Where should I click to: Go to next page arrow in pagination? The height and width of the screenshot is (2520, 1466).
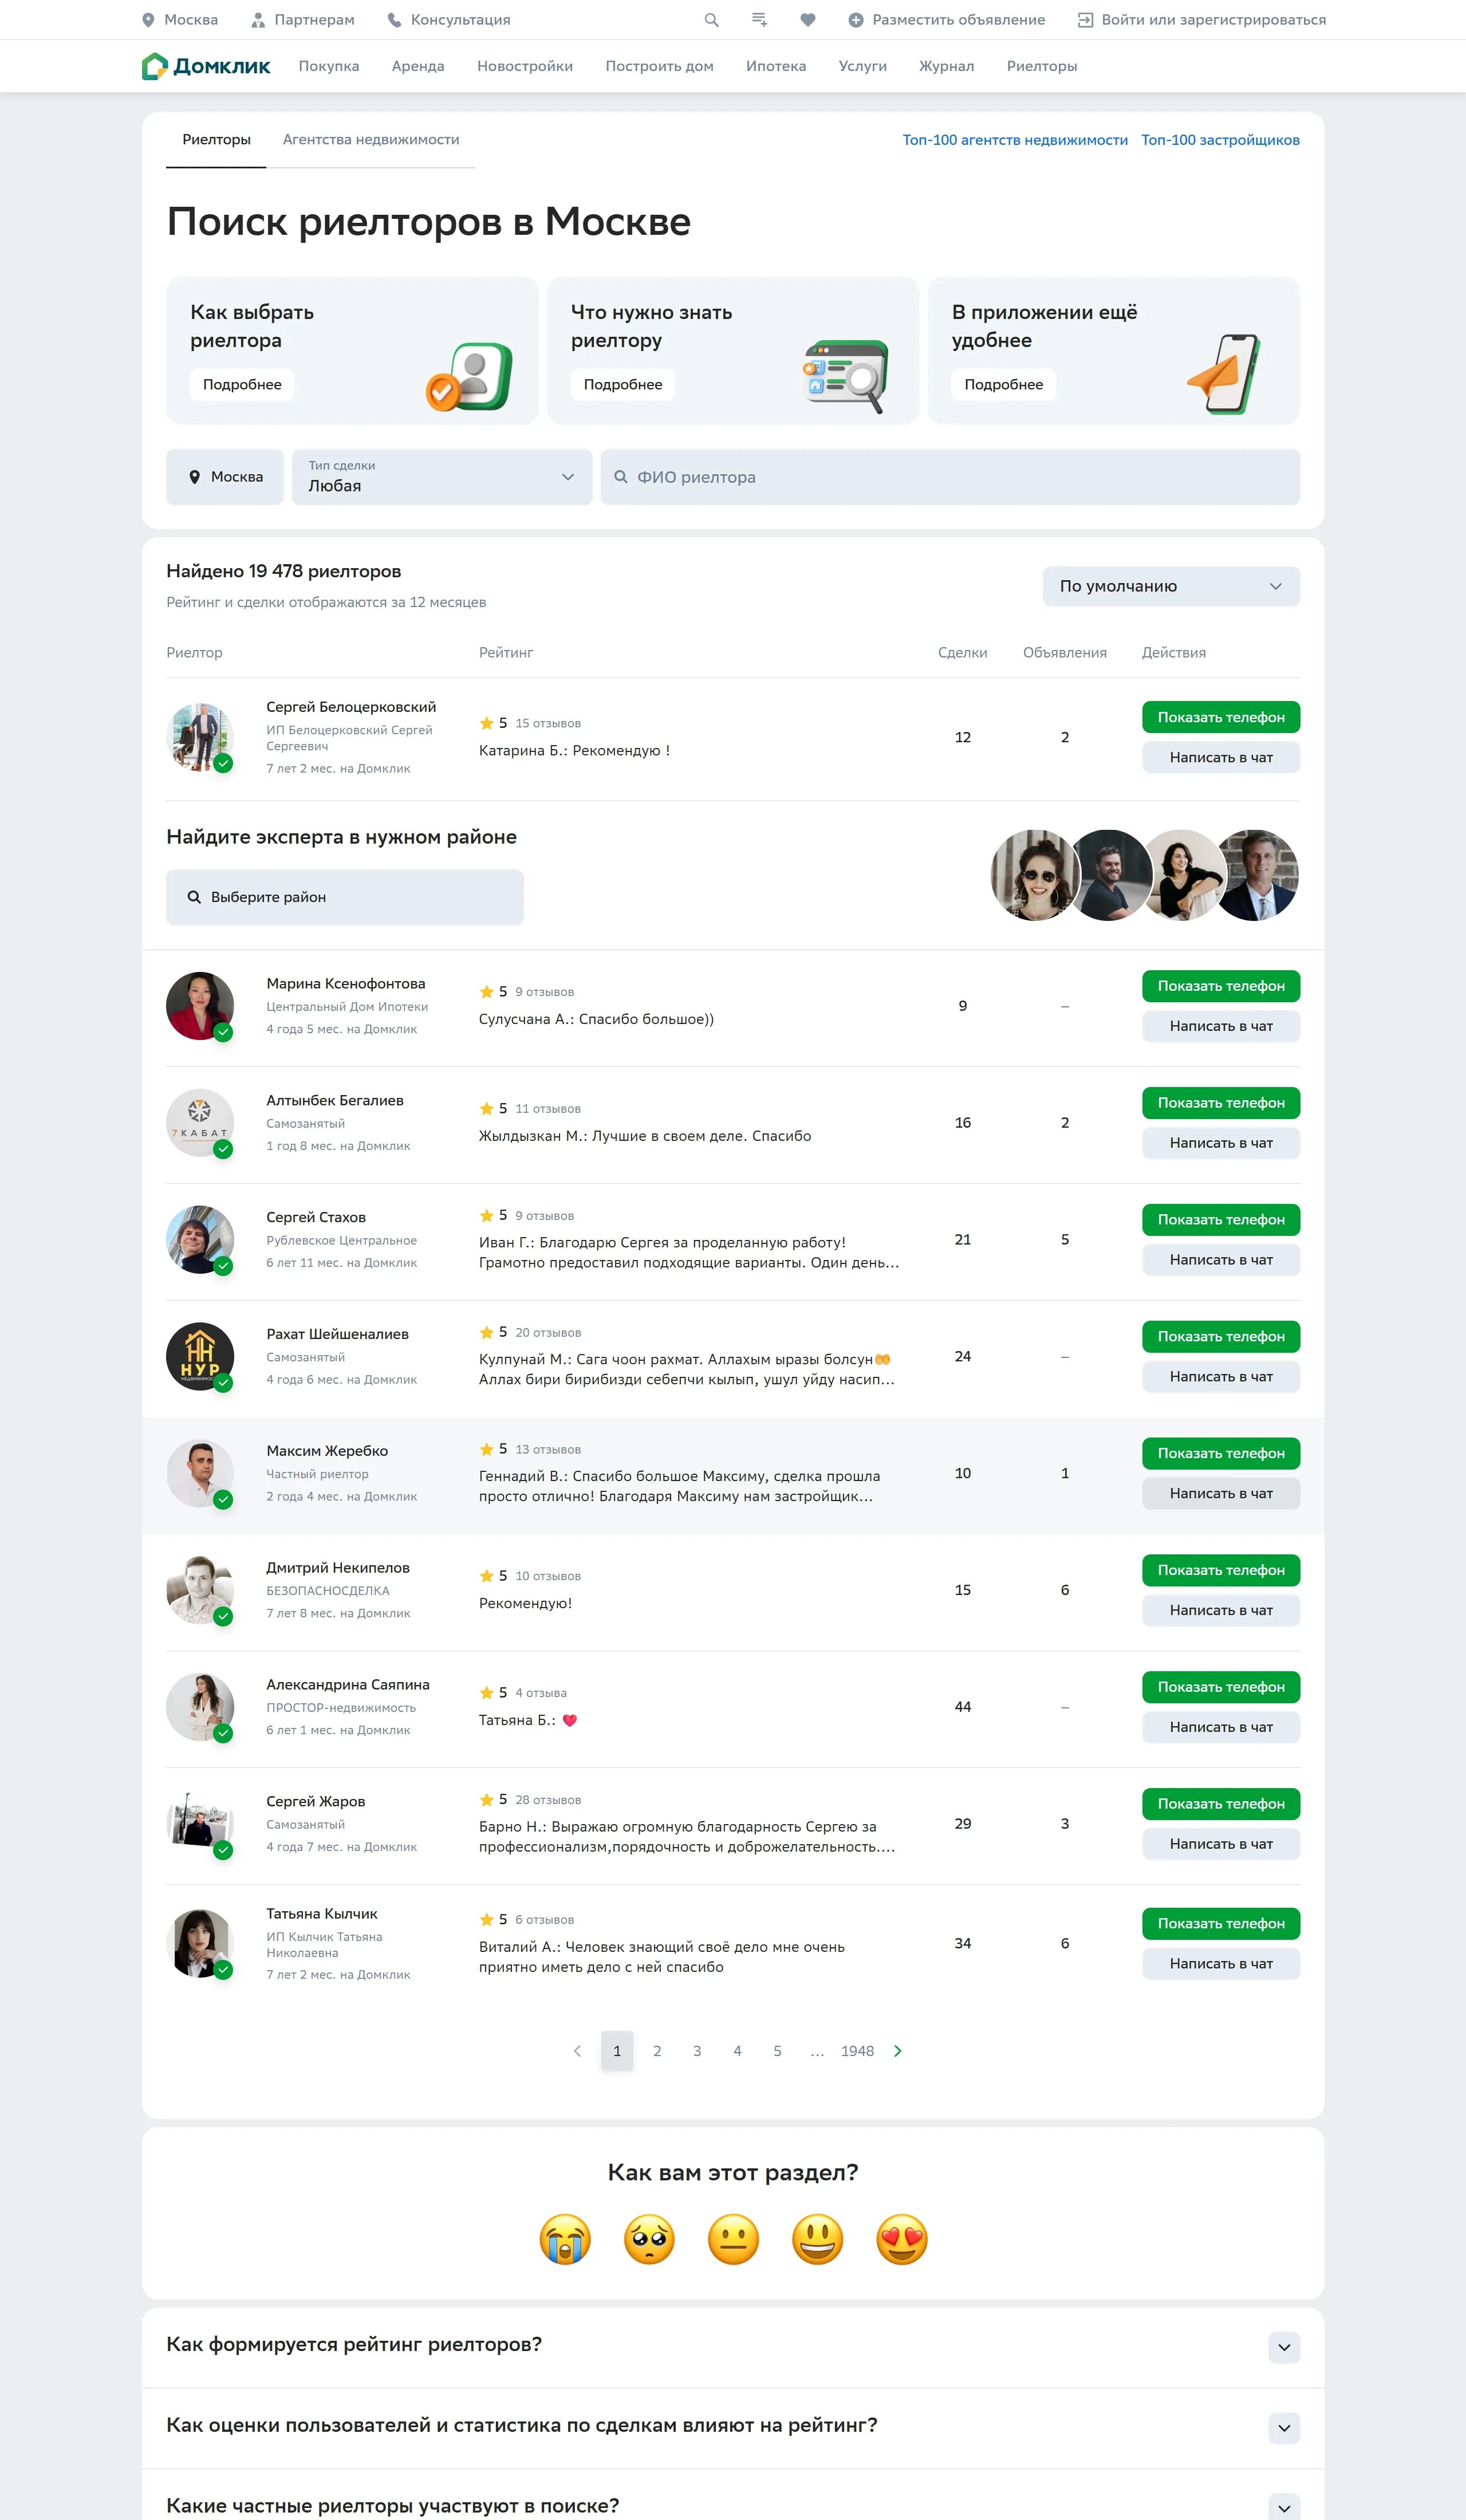pos(897,2051)
